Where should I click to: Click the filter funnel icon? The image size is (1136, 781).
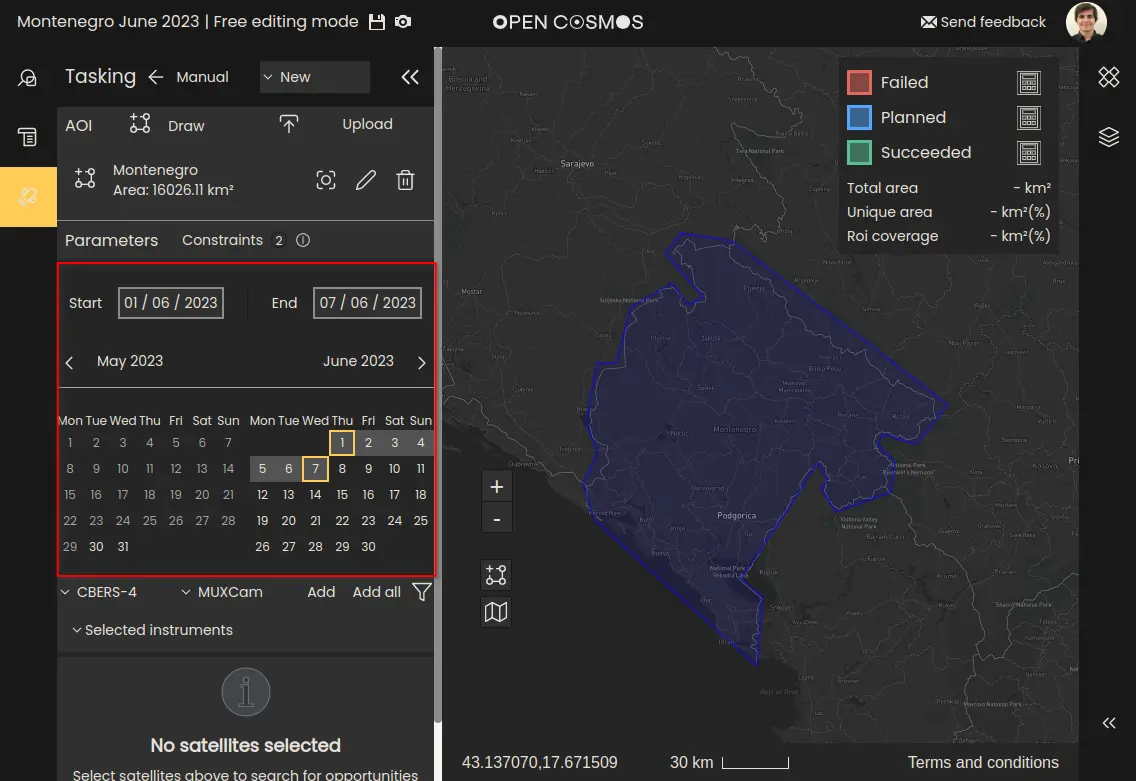(422, 592)
